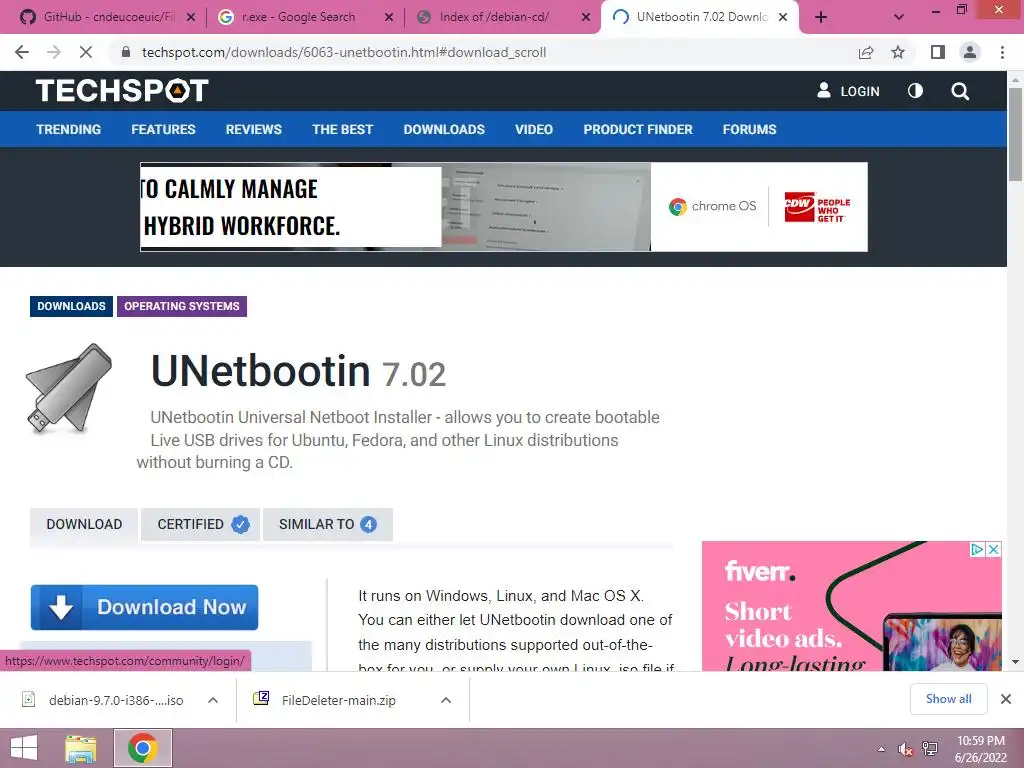Click the OPERATING SYSTEMS category badge
The width and height of the screenshot is (1024, 768).
182,306
